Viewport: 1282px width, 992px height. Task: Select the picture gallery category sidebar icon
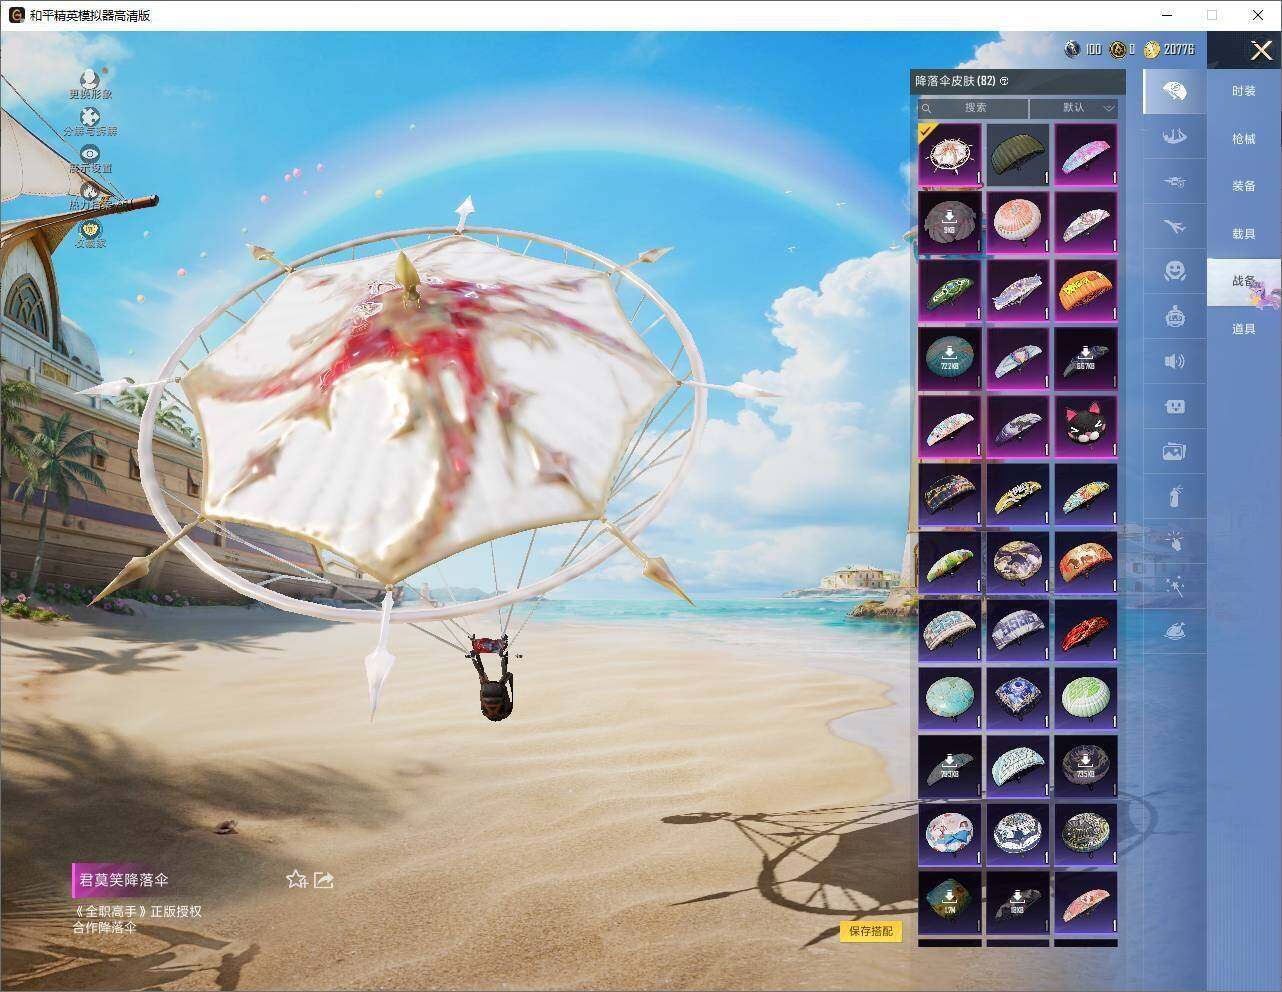pyautogui.click(x=1175, y=451)
